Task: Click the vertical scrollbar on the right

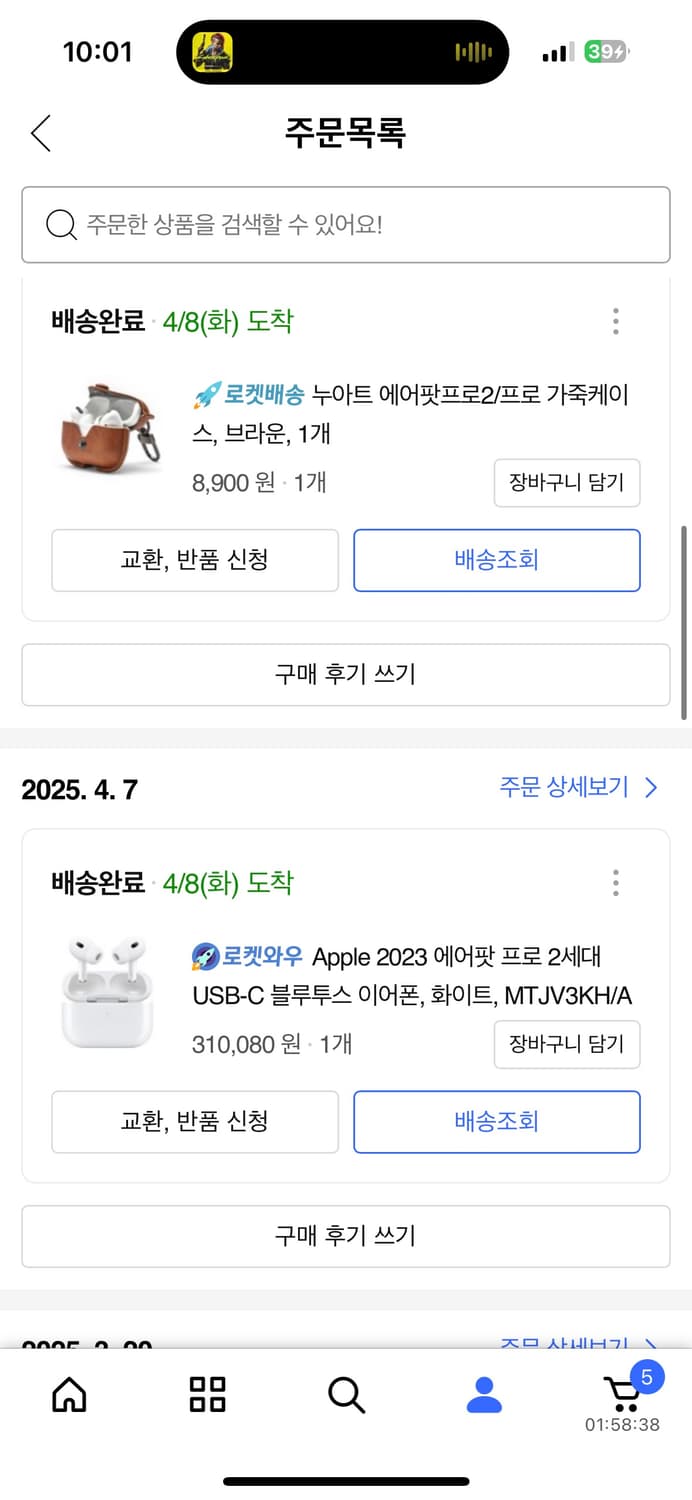Action: tap(684, 620)
